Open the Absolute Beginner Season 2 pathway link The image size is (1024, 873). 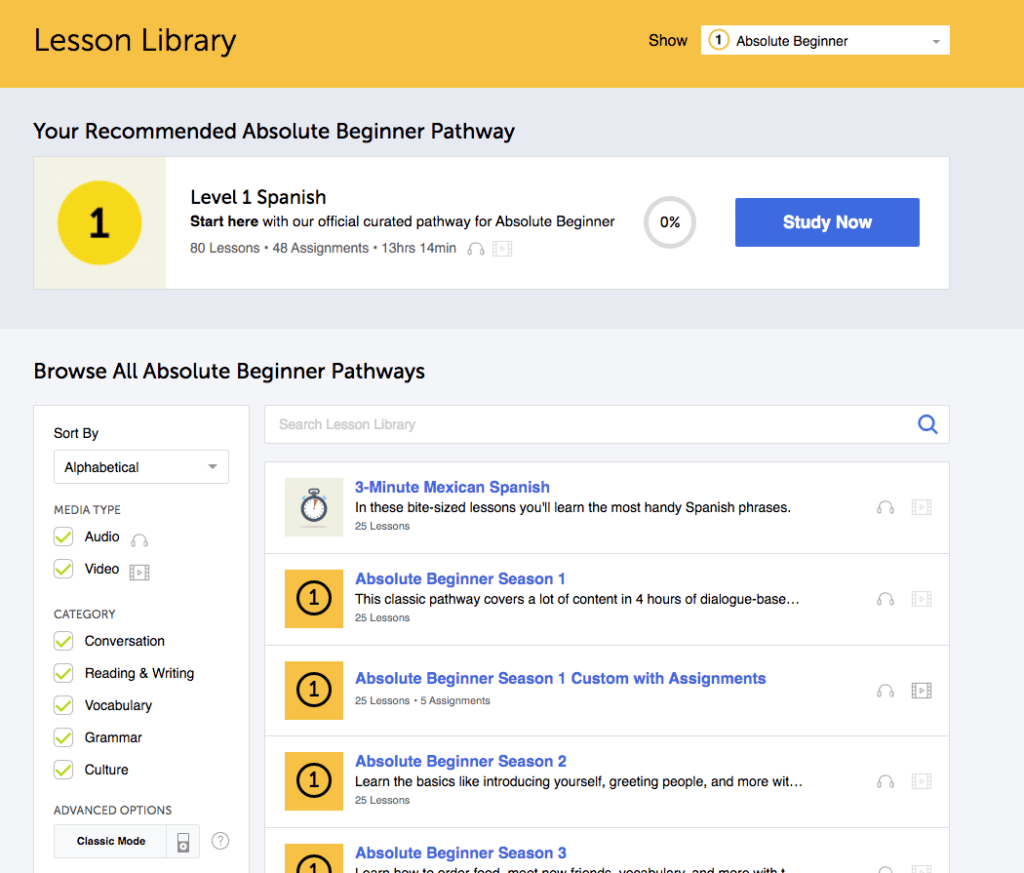pyautogui.click(x=461, y=761)
